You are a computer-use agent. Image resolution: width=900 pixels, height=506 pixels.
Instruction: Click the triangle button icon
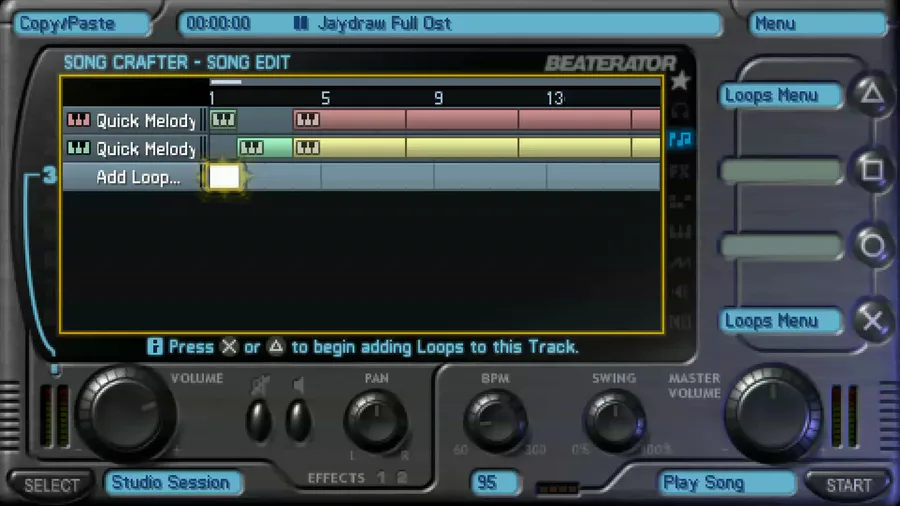pyautogui.click(x=872, y=94)
